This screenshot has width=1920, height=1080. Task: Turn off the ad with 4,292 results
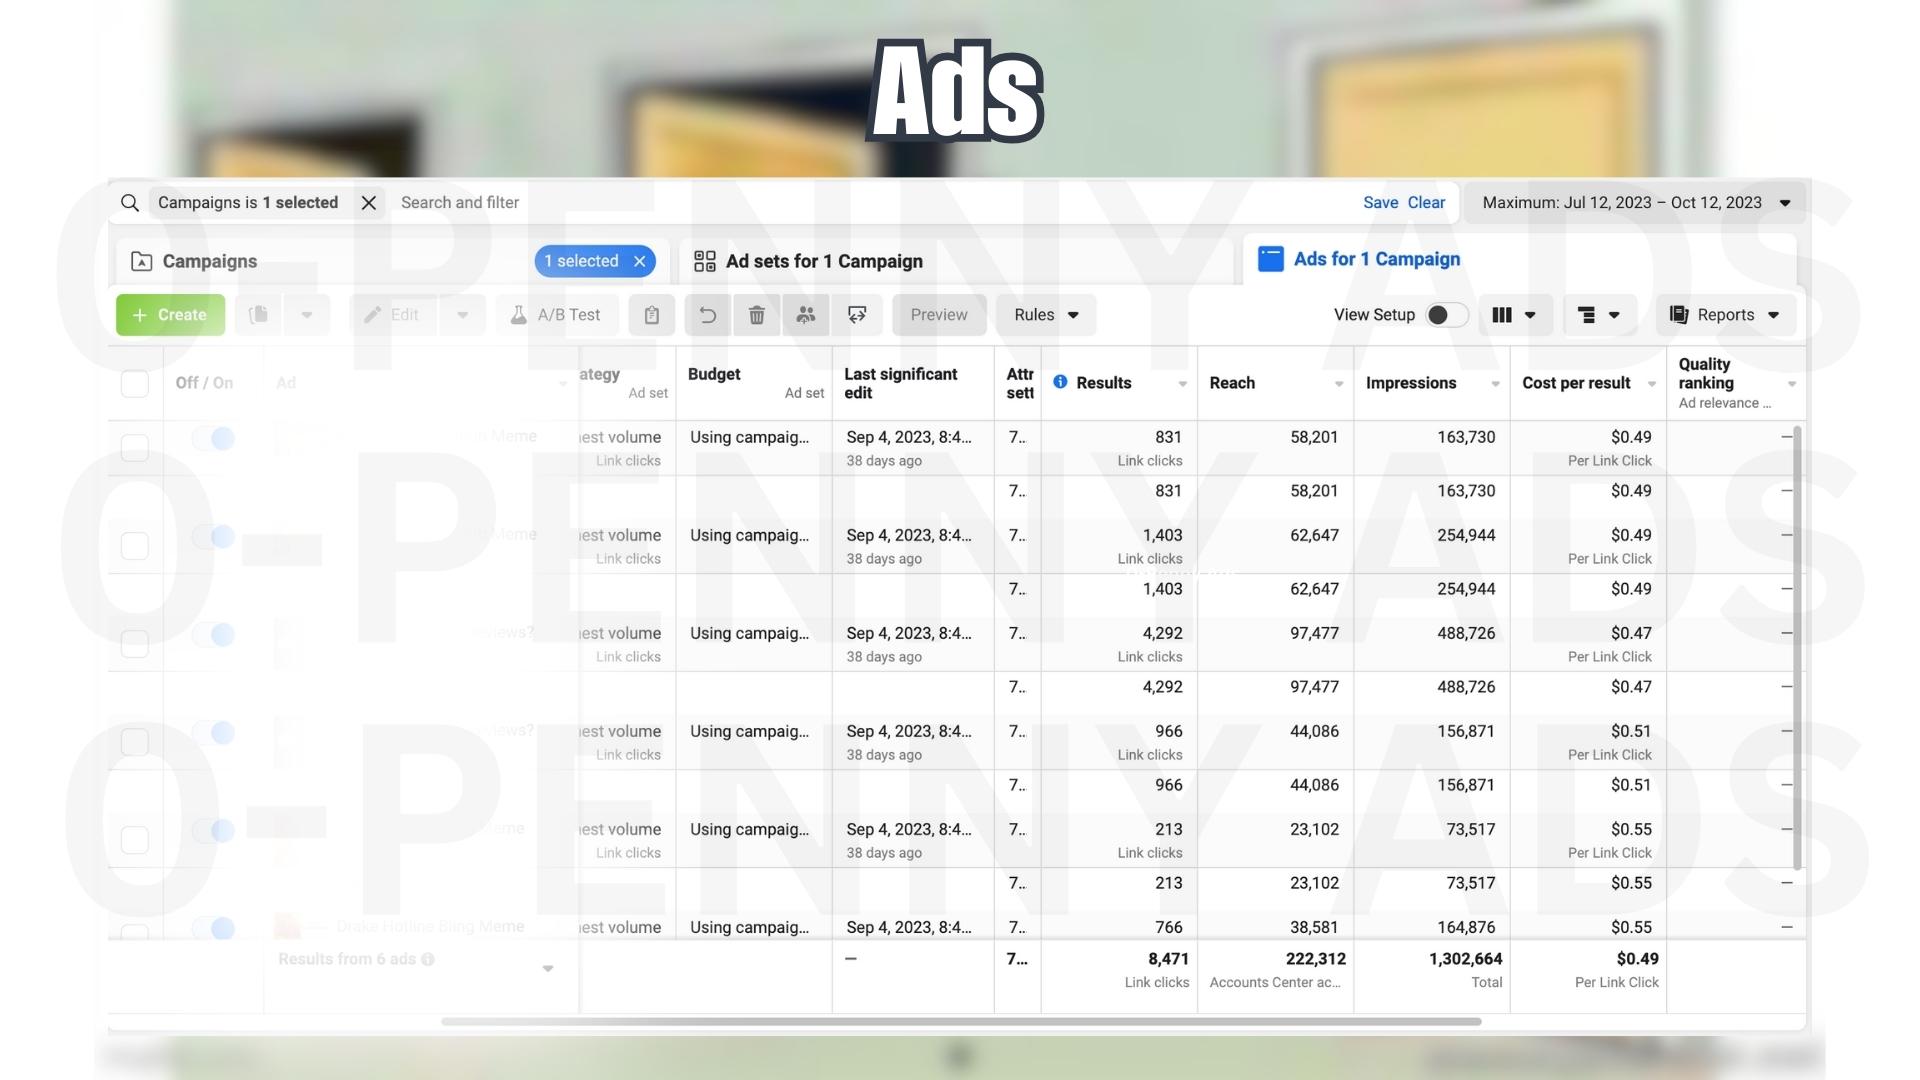(214, 634)
